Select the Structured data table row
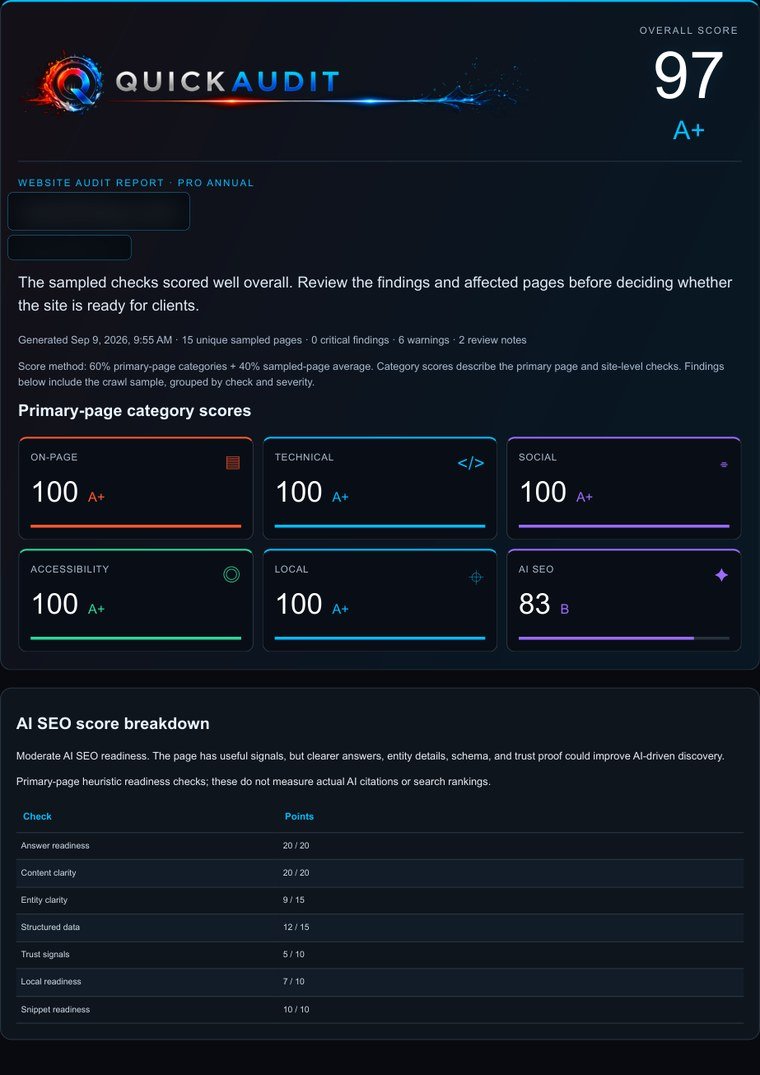 380,928
